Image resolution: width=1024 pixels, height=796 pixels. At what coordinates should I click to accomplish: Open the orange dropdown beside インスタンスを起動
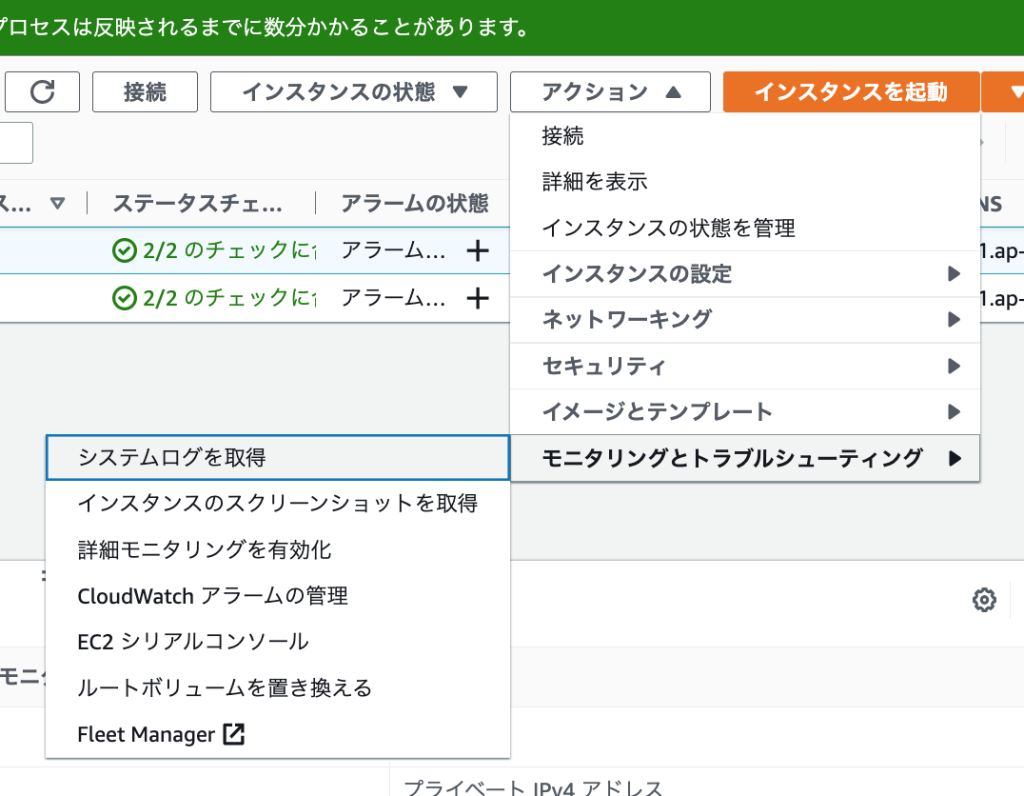(1014, 92)
